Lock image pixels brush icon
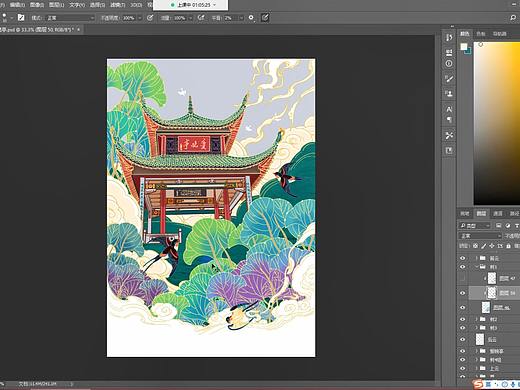 [x=484, y=246]
